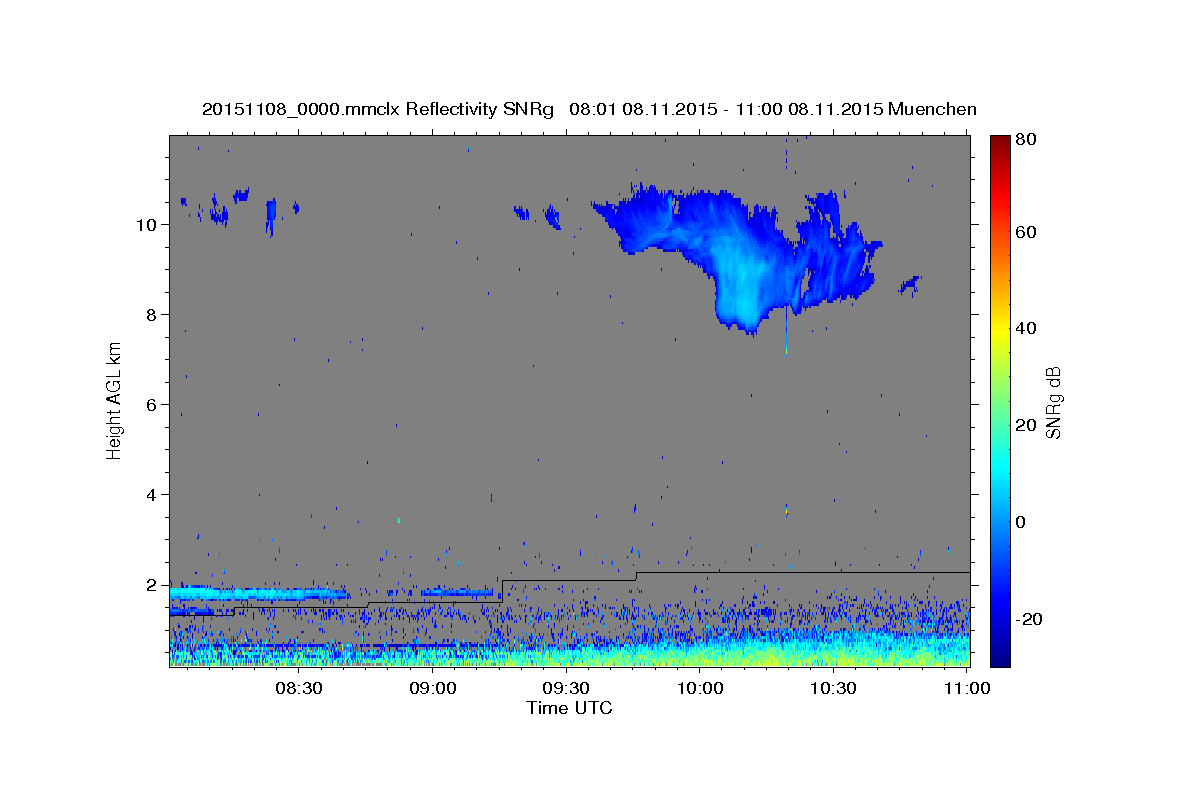This screenshot has width=1200, height=800.
Task: Click the 09:30 time tick label
Action: (x=566, y=688)
